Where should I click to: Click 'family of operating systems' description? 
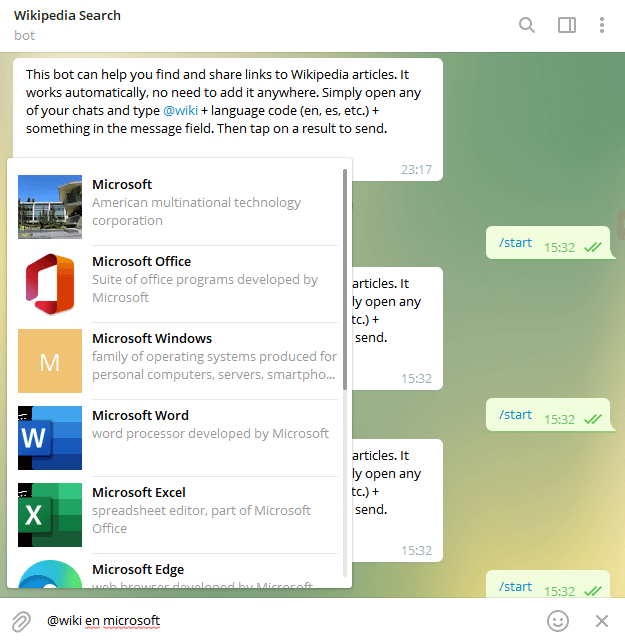click(214, 365)
